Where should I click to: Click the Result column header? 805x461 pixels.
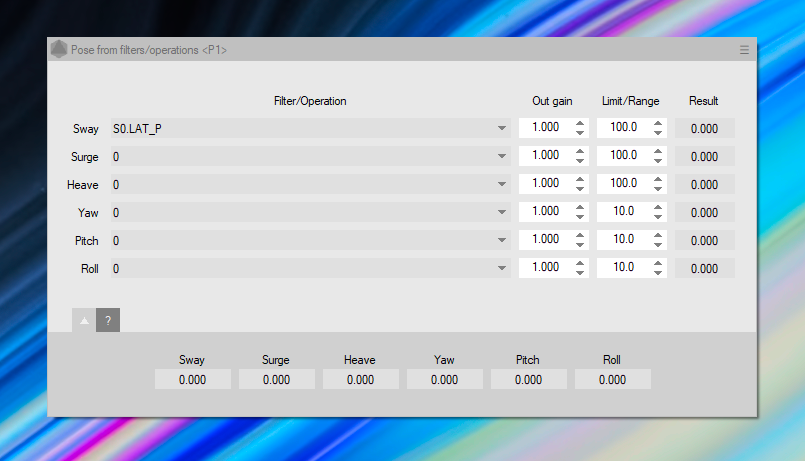point(703,101)
